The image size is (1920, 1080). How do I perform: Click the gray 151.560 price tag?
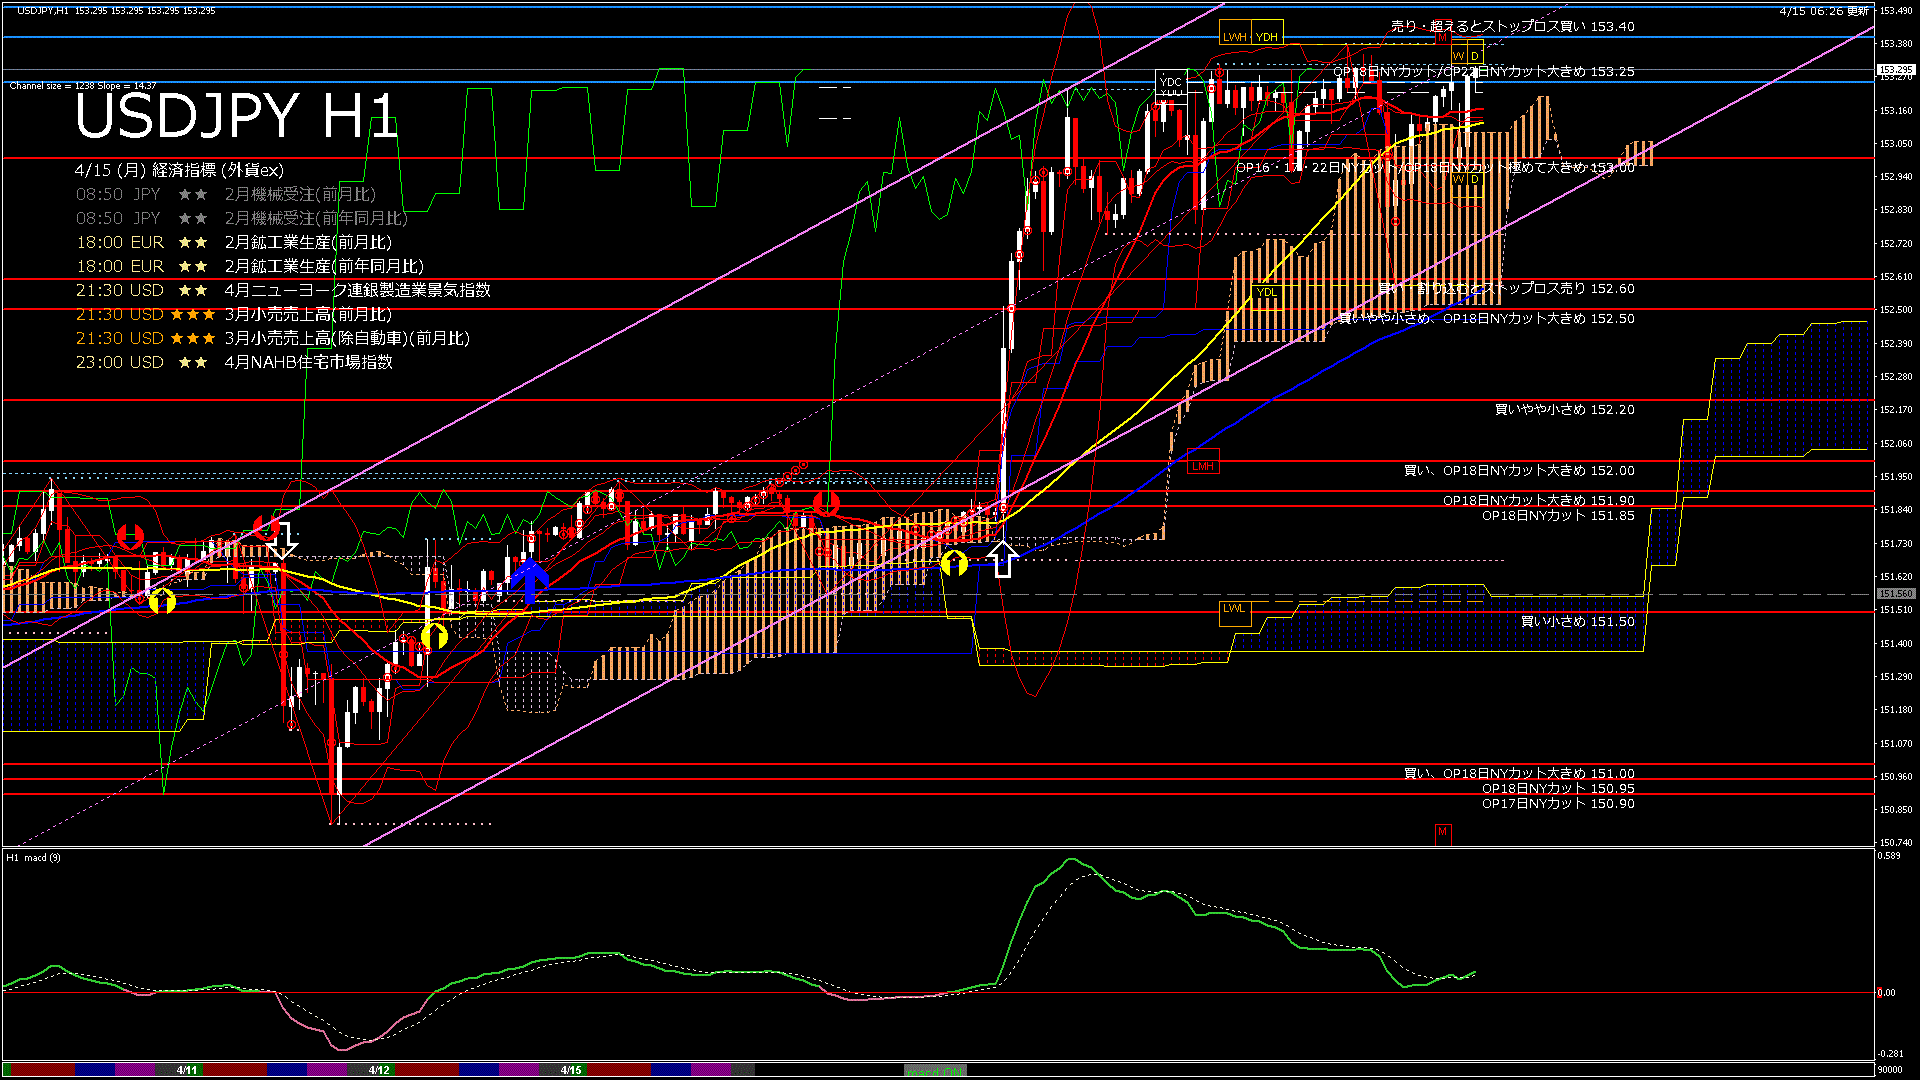pos(1895,594)
